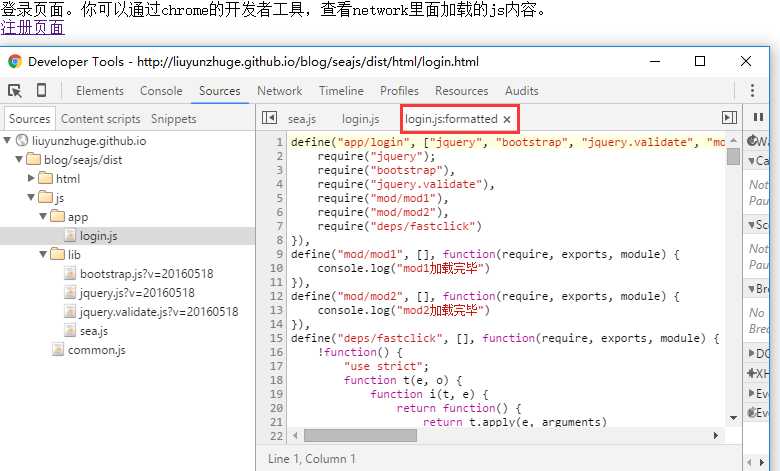Collapse the app folder
This screenshot has width=780, height=471.
coord(43,216)
